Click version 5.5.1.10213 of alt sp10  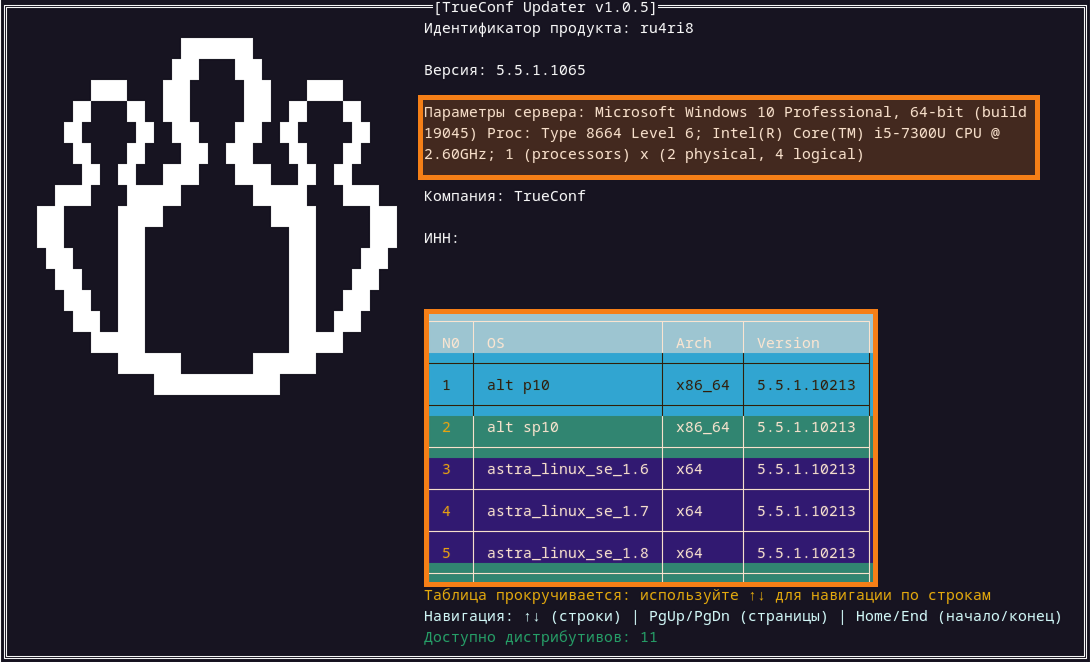coord(806,427)
